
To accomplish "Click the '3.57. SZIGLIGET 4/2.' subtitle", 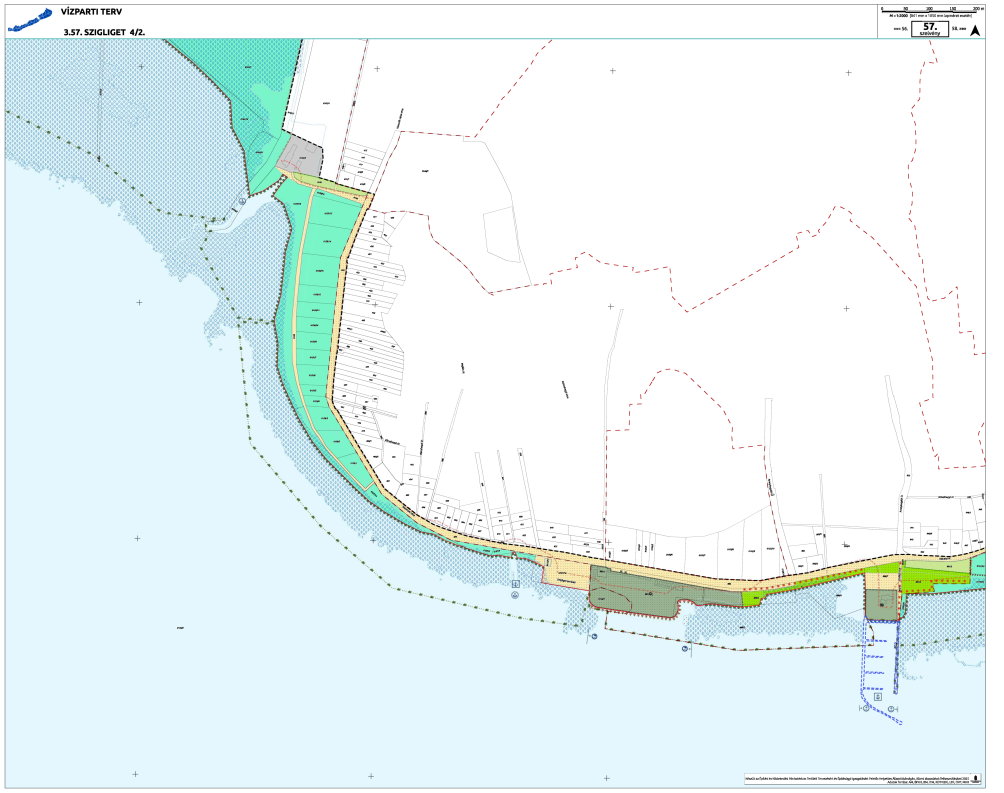I will pyautogui.click(x=104, y=32).
